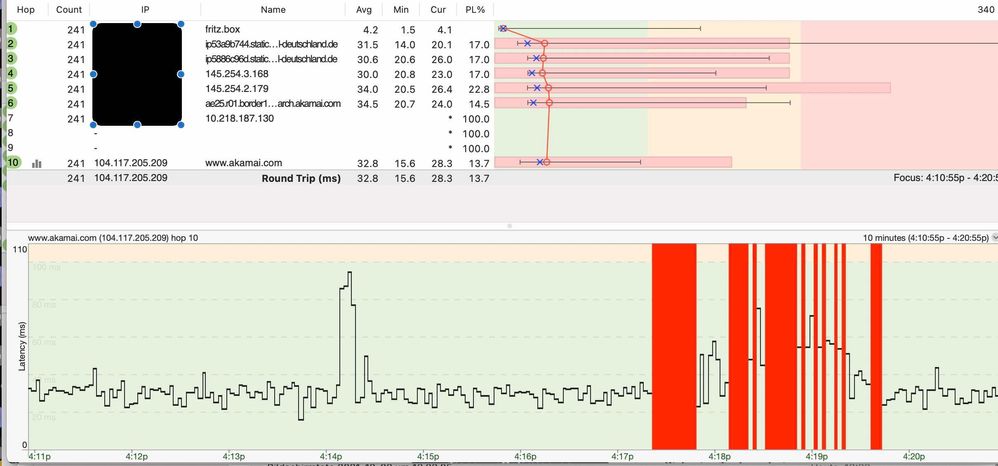Click the 22.8 packet loss value for hop 5

tap(479, 88)
